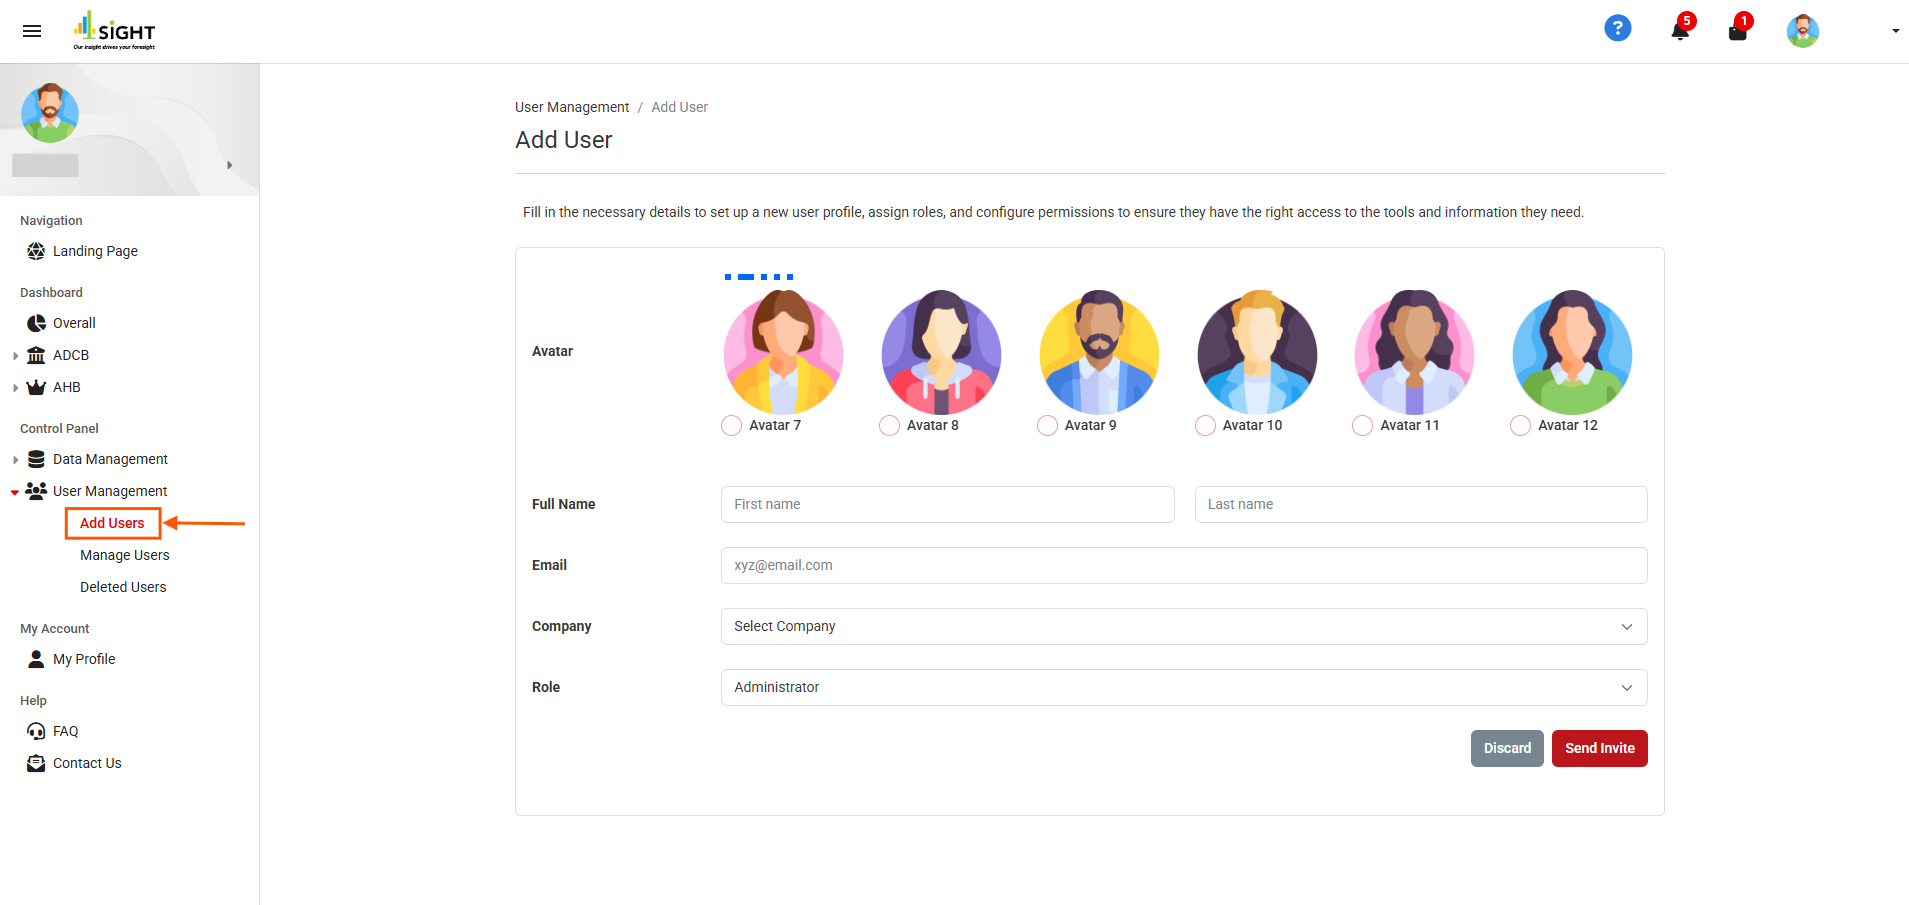This screenshot has height=905, width=1909.
Task: Focus the Email input field
Action: [x=1183, y=565]
